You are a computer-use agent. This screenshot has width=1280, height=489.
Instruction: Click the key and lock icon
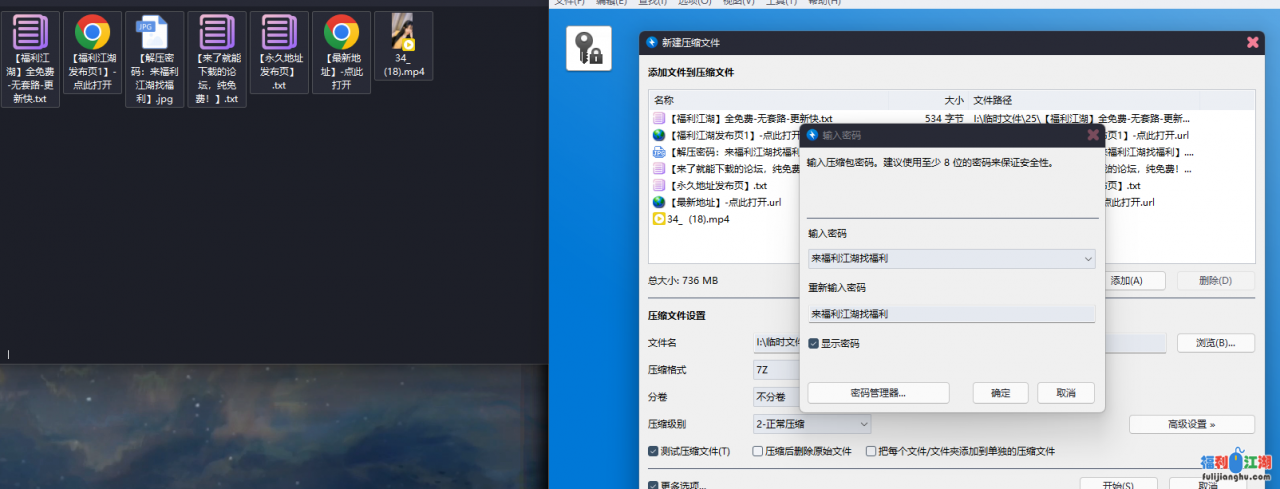[x=588, y=48]
